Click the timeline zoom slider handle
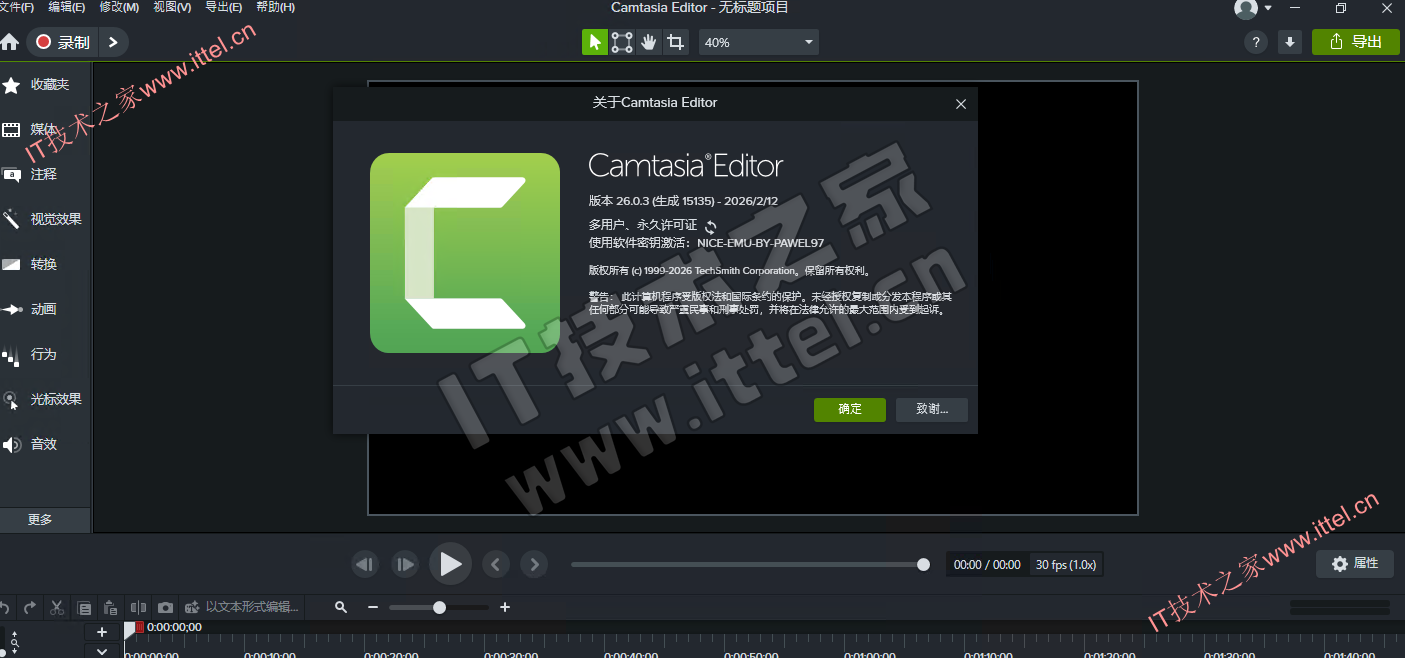 click(439, 607)
